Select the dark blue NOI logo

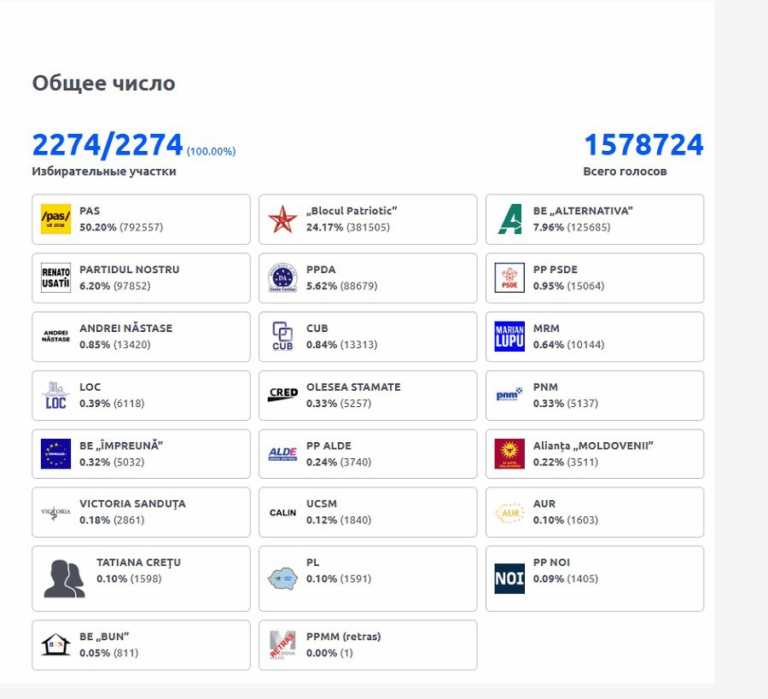509,578
